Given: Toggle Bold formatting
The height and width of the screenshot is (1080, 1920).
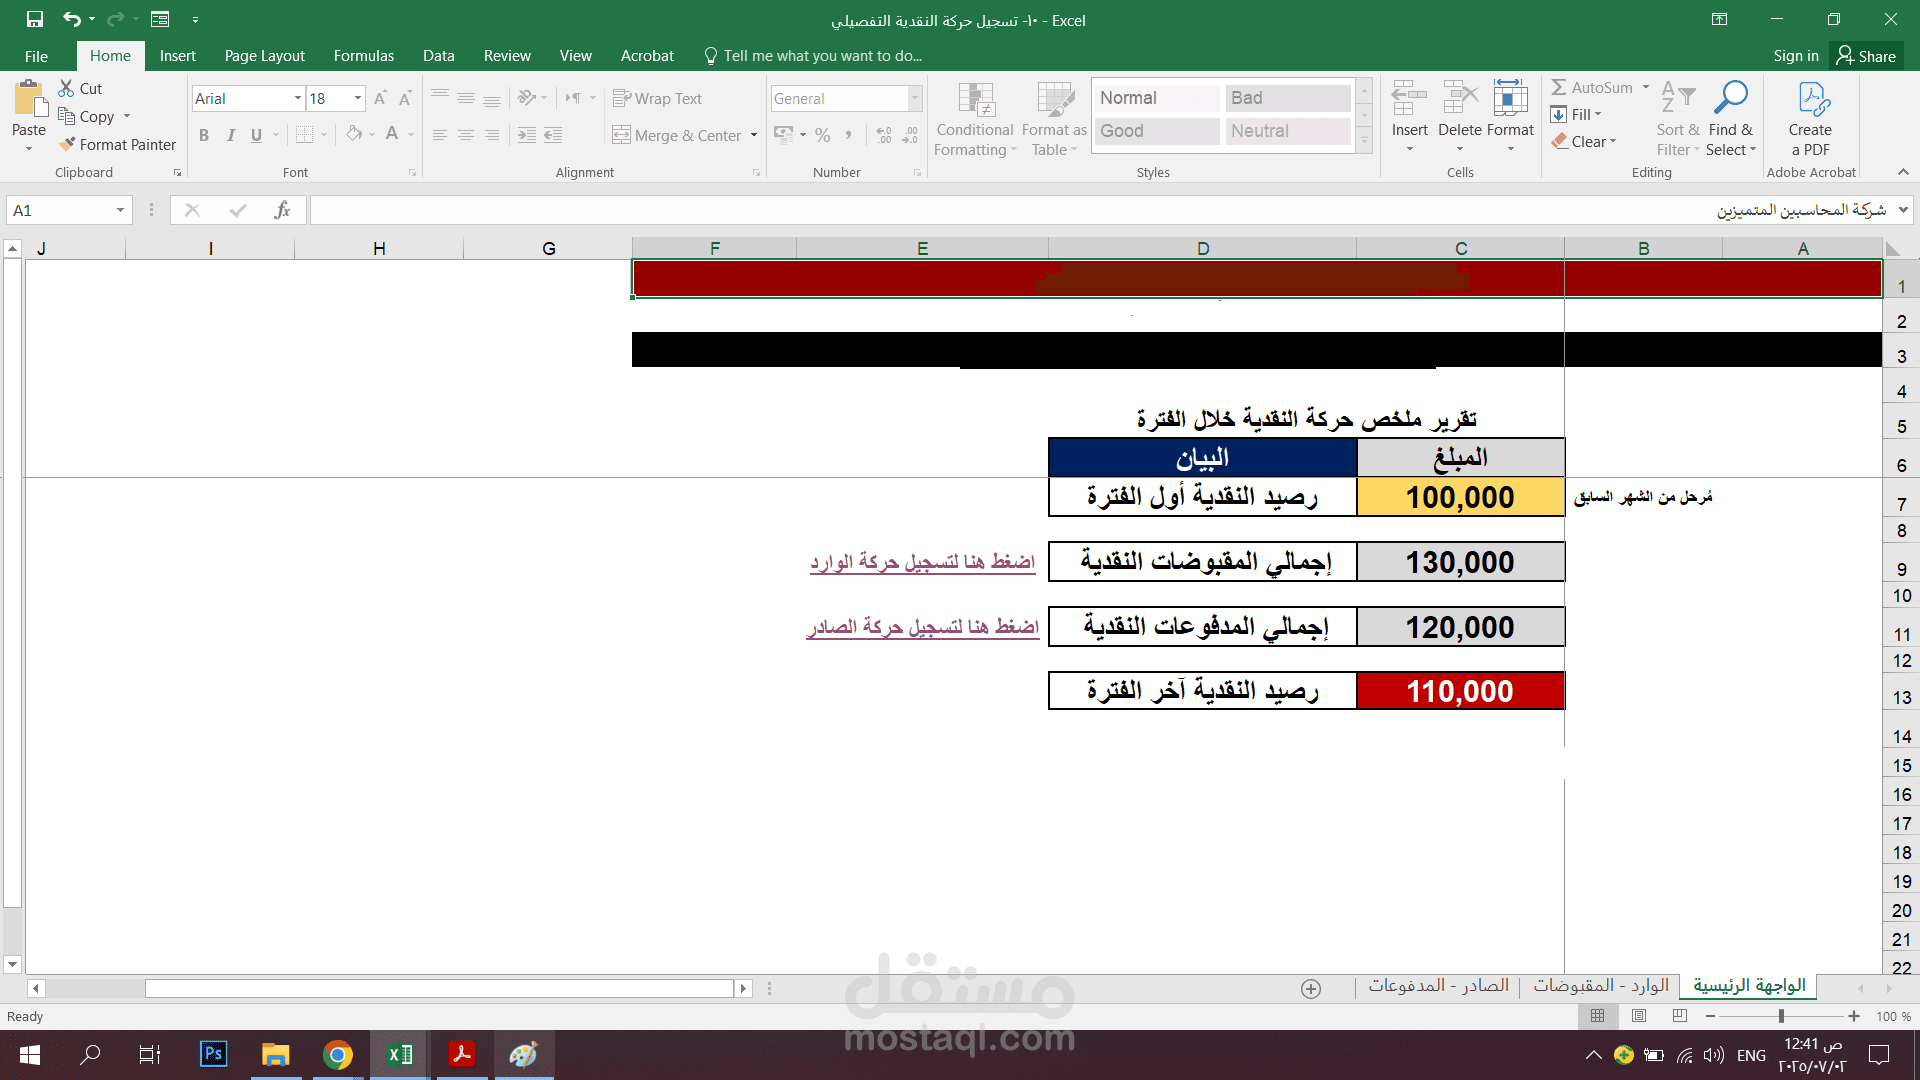Looking at the screenshot, I should click(x=204, y=135).
